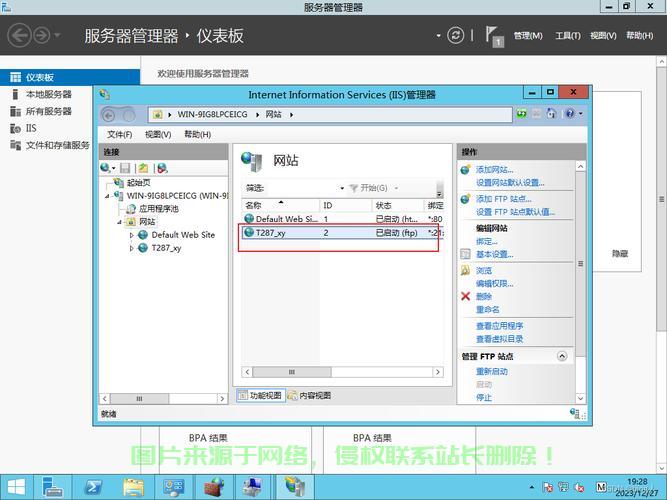Click the save icon in connections toolbar
The height and width of the screenshot is (500, 667).
[125, 168]
